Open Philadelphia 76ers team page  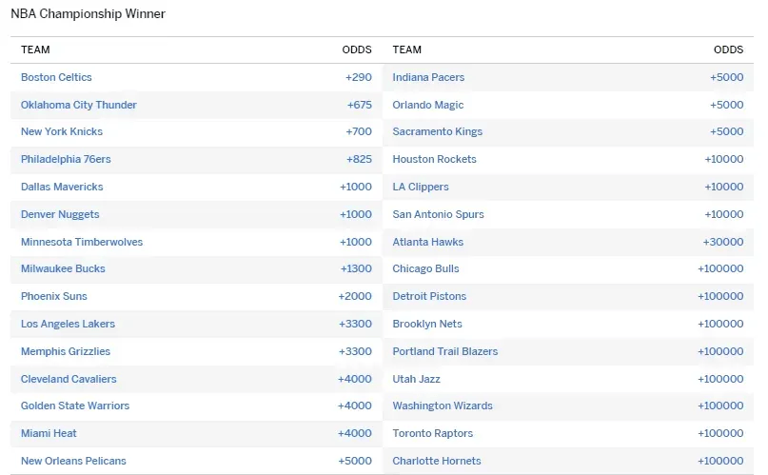pyautogui.click(x=66, y=159)
